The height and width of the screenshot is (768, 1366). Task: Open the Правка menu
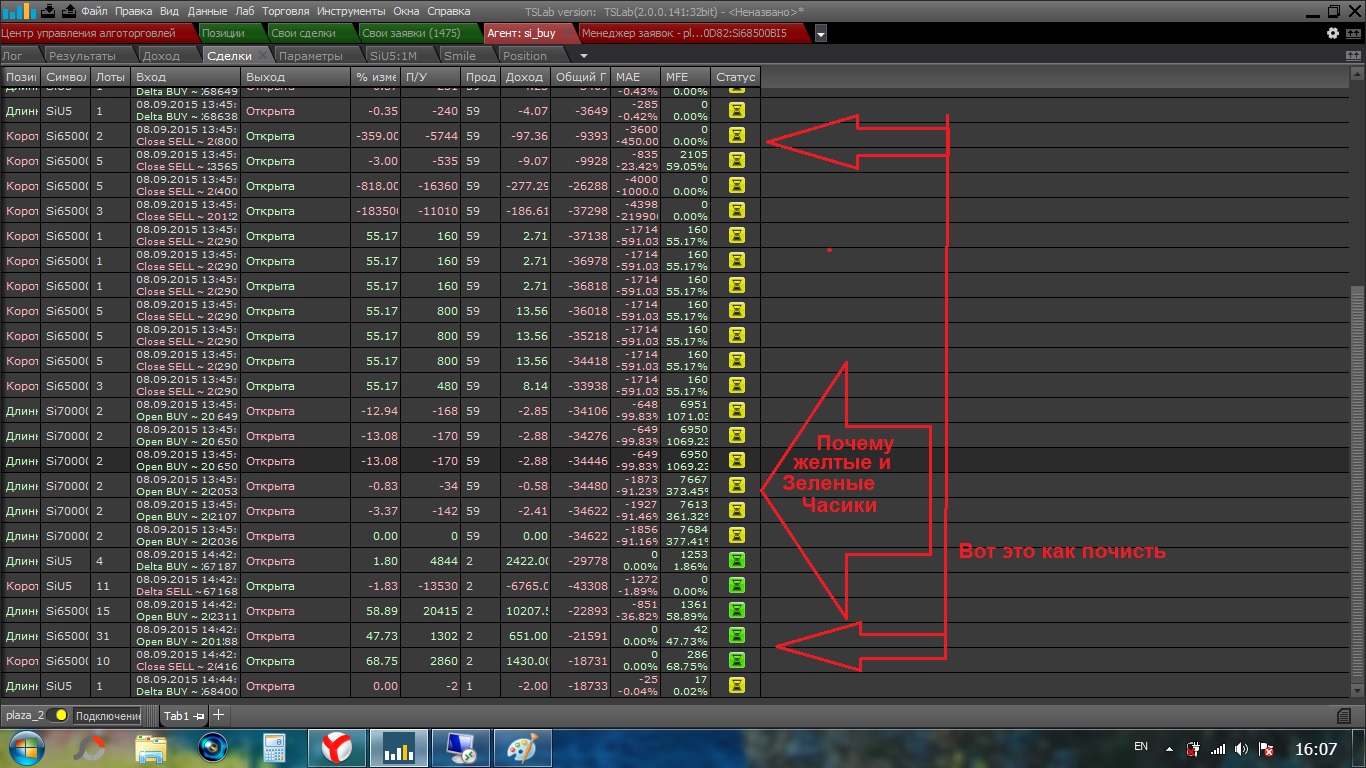click(134, 11)
